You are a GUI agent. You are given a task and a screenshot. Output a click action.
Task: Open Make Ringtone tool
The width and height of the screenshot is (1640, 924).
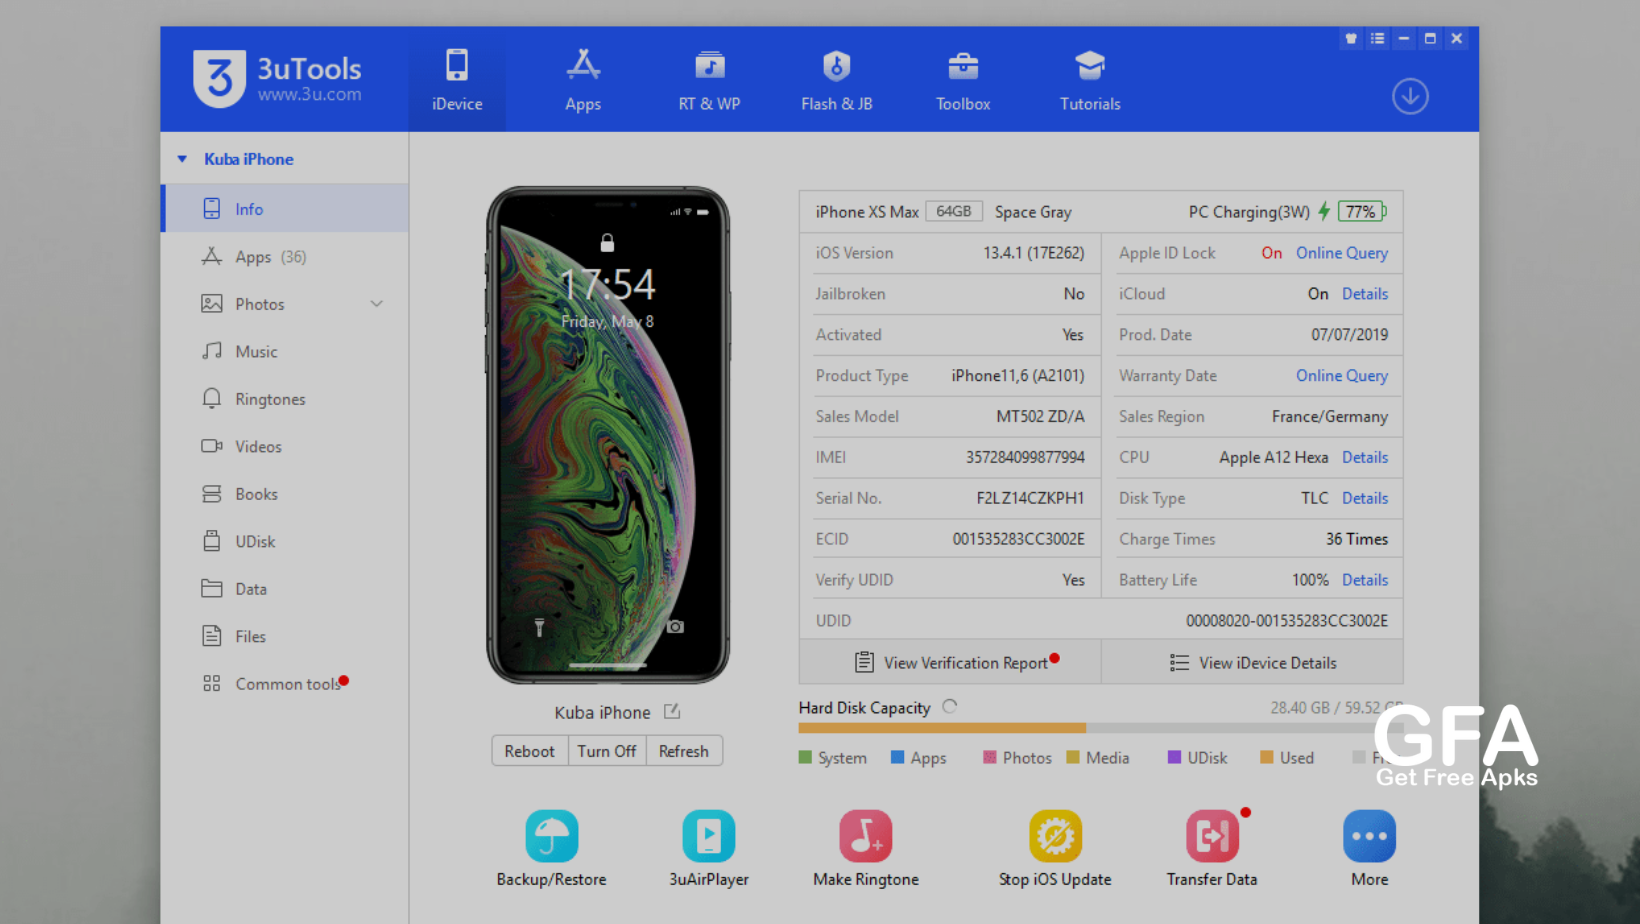(x=866, y=849)
